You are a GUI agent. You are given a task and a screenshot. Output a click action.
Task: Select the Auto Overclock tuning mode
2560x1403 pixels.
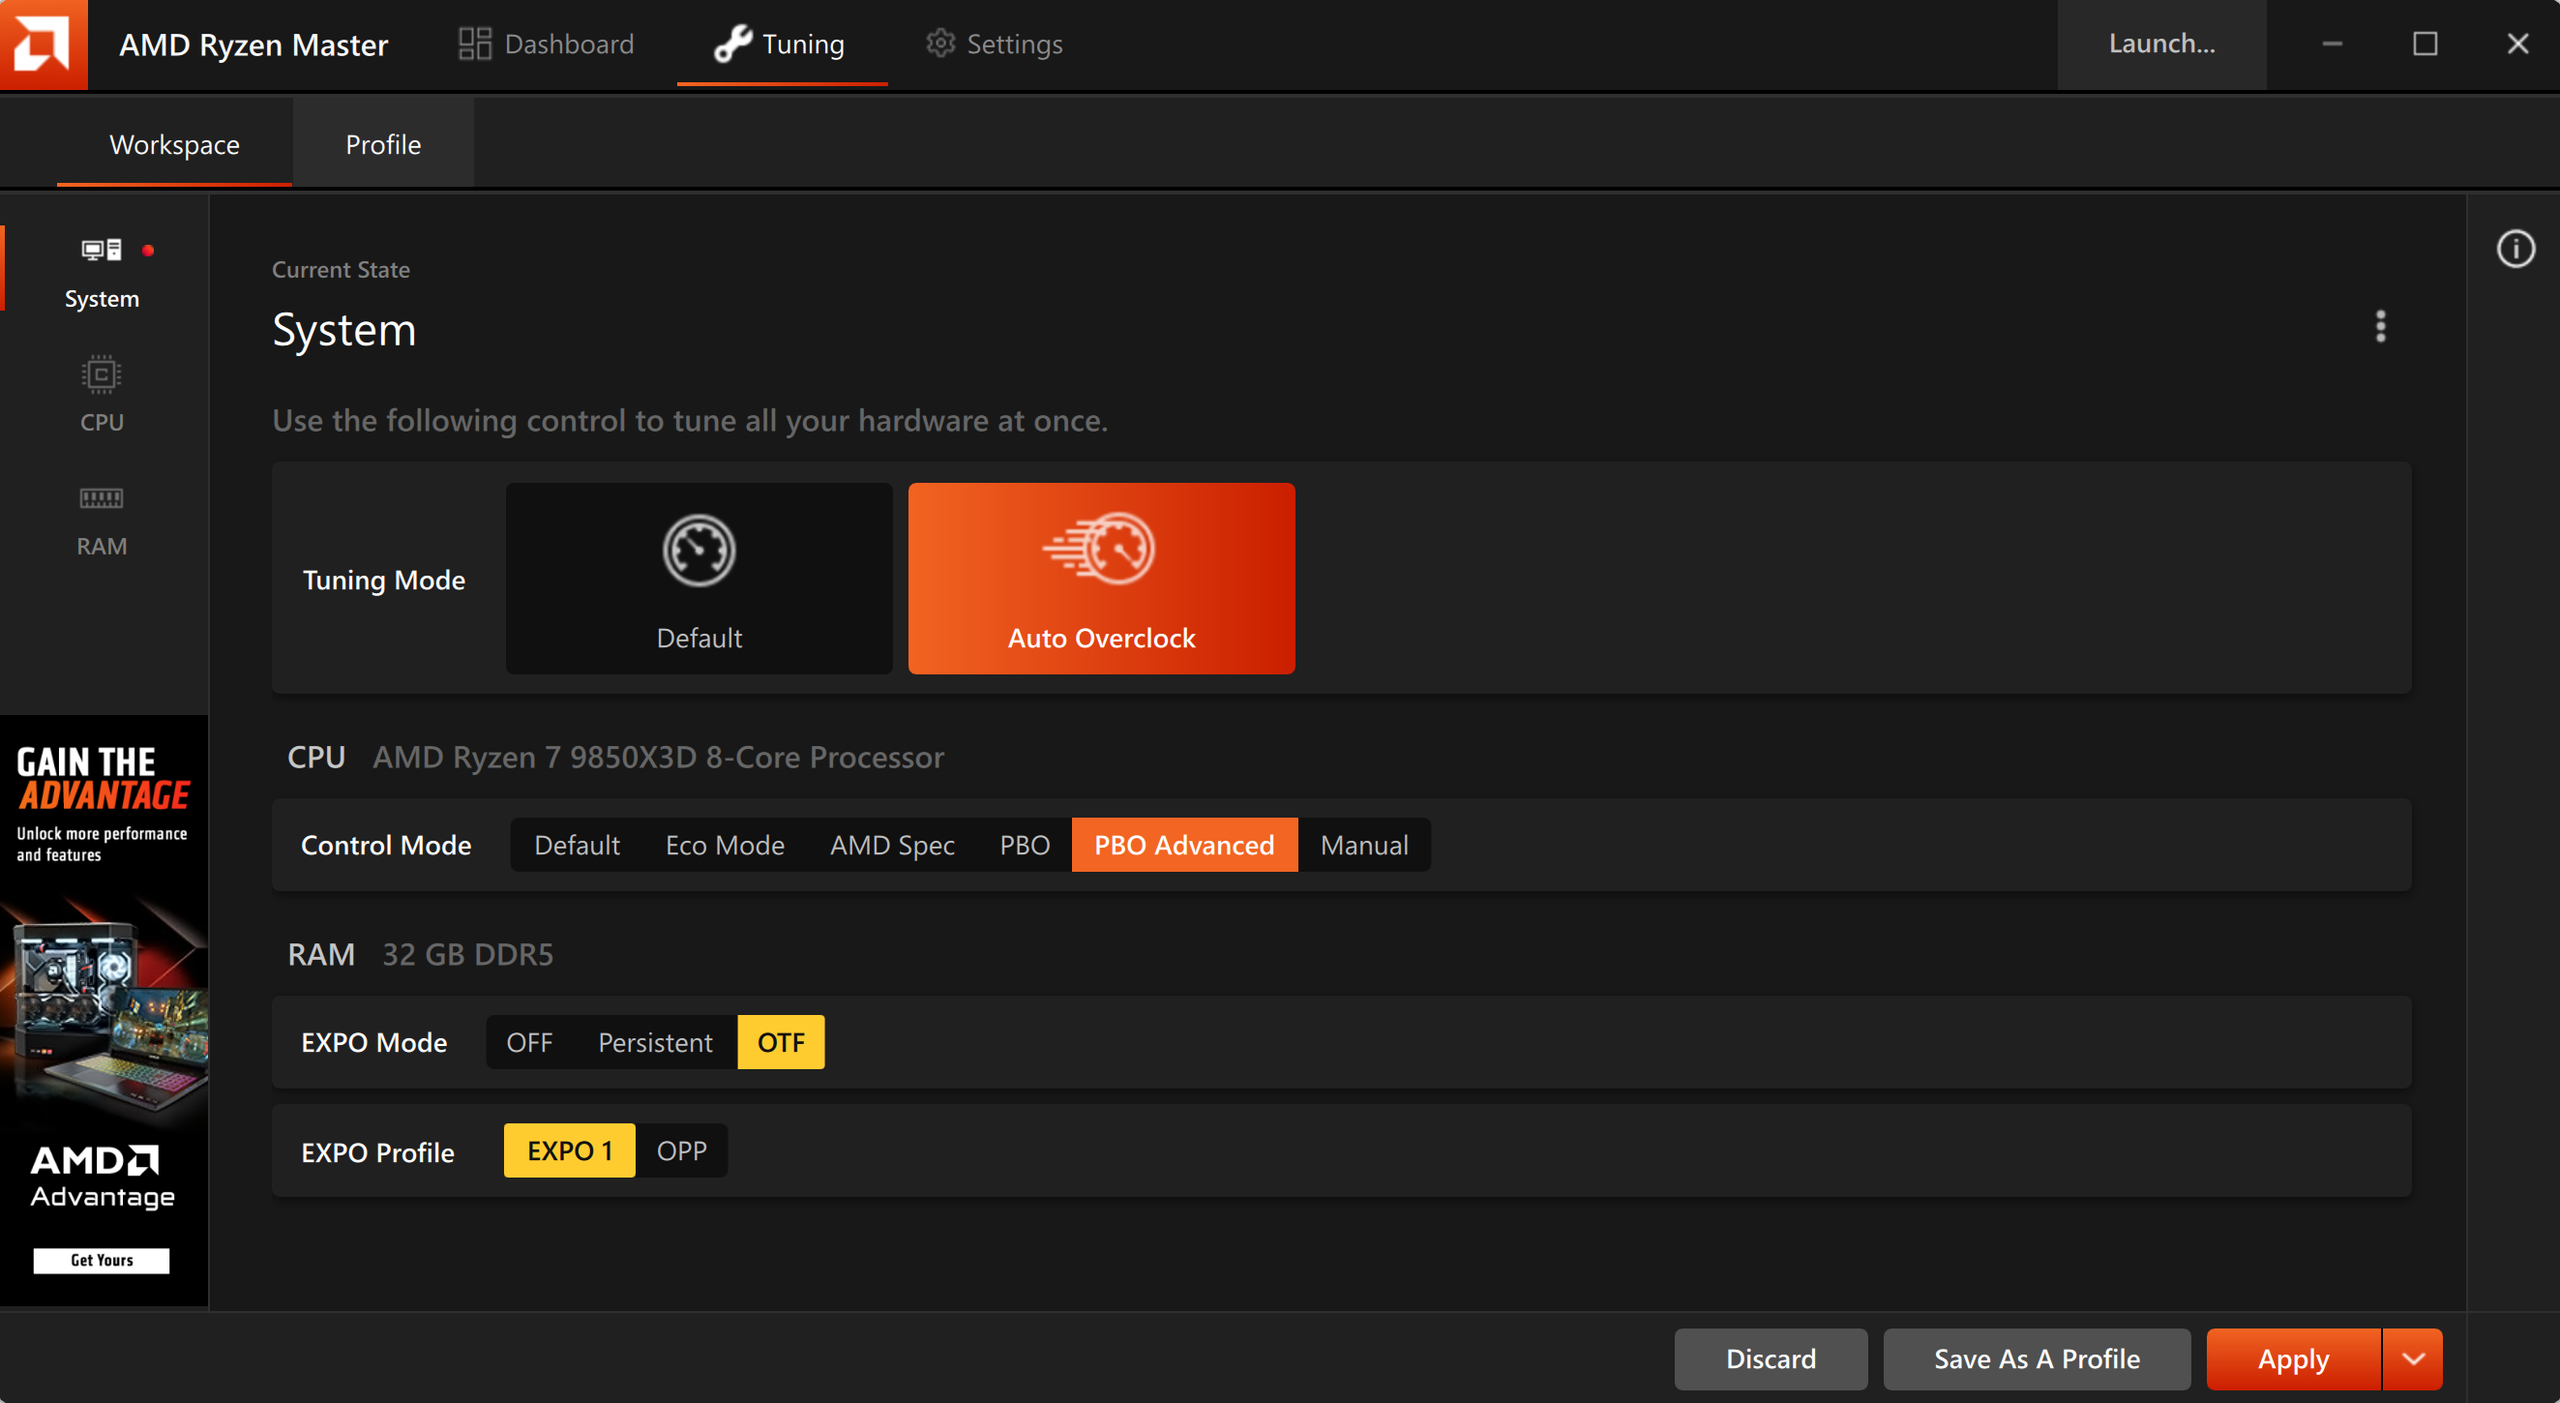click(1101, 578)
